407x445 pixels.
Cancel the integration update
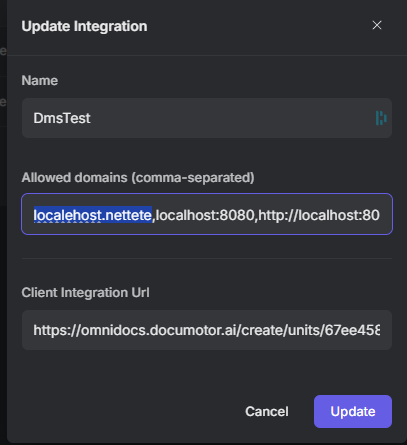(x=267, y=411)
